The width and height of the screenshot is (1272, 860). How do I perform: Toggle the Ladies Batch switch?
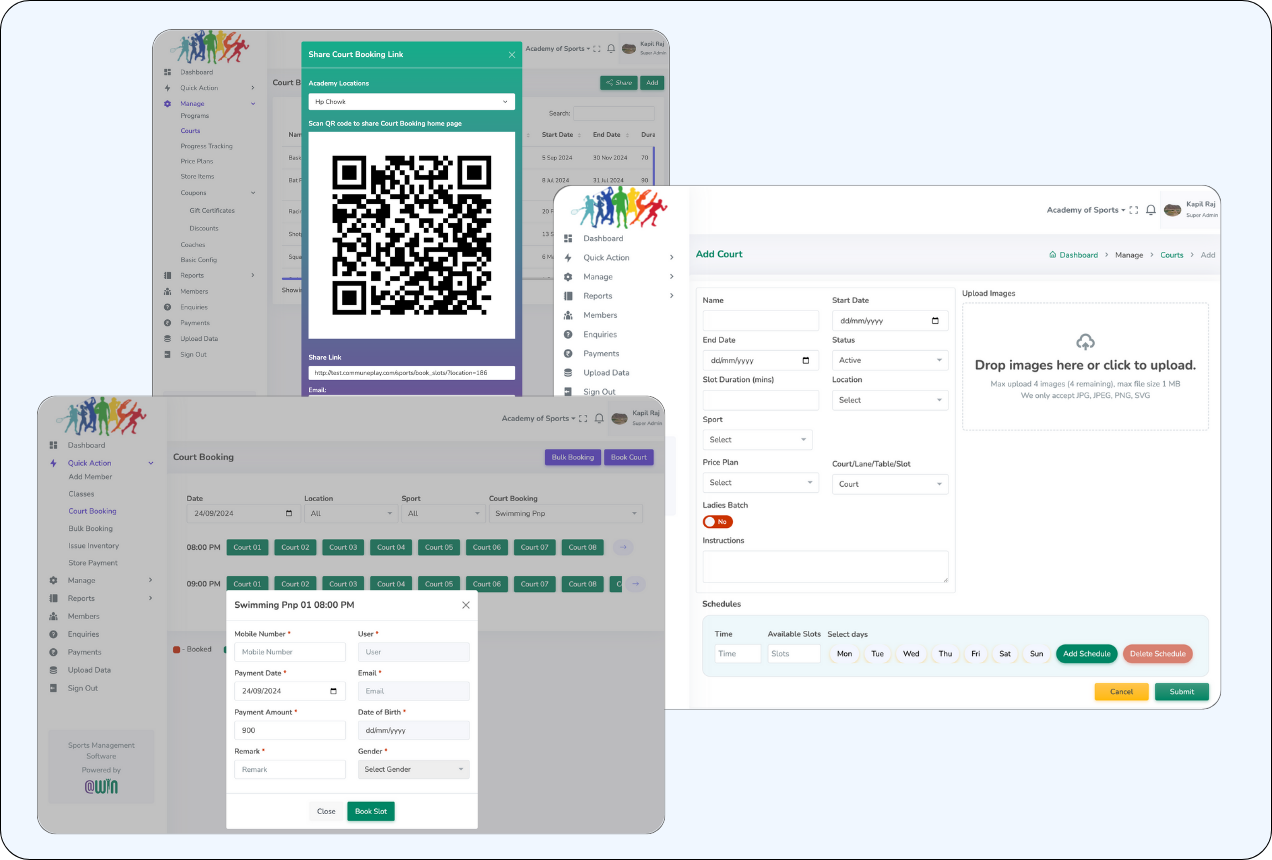coord(717,522)
